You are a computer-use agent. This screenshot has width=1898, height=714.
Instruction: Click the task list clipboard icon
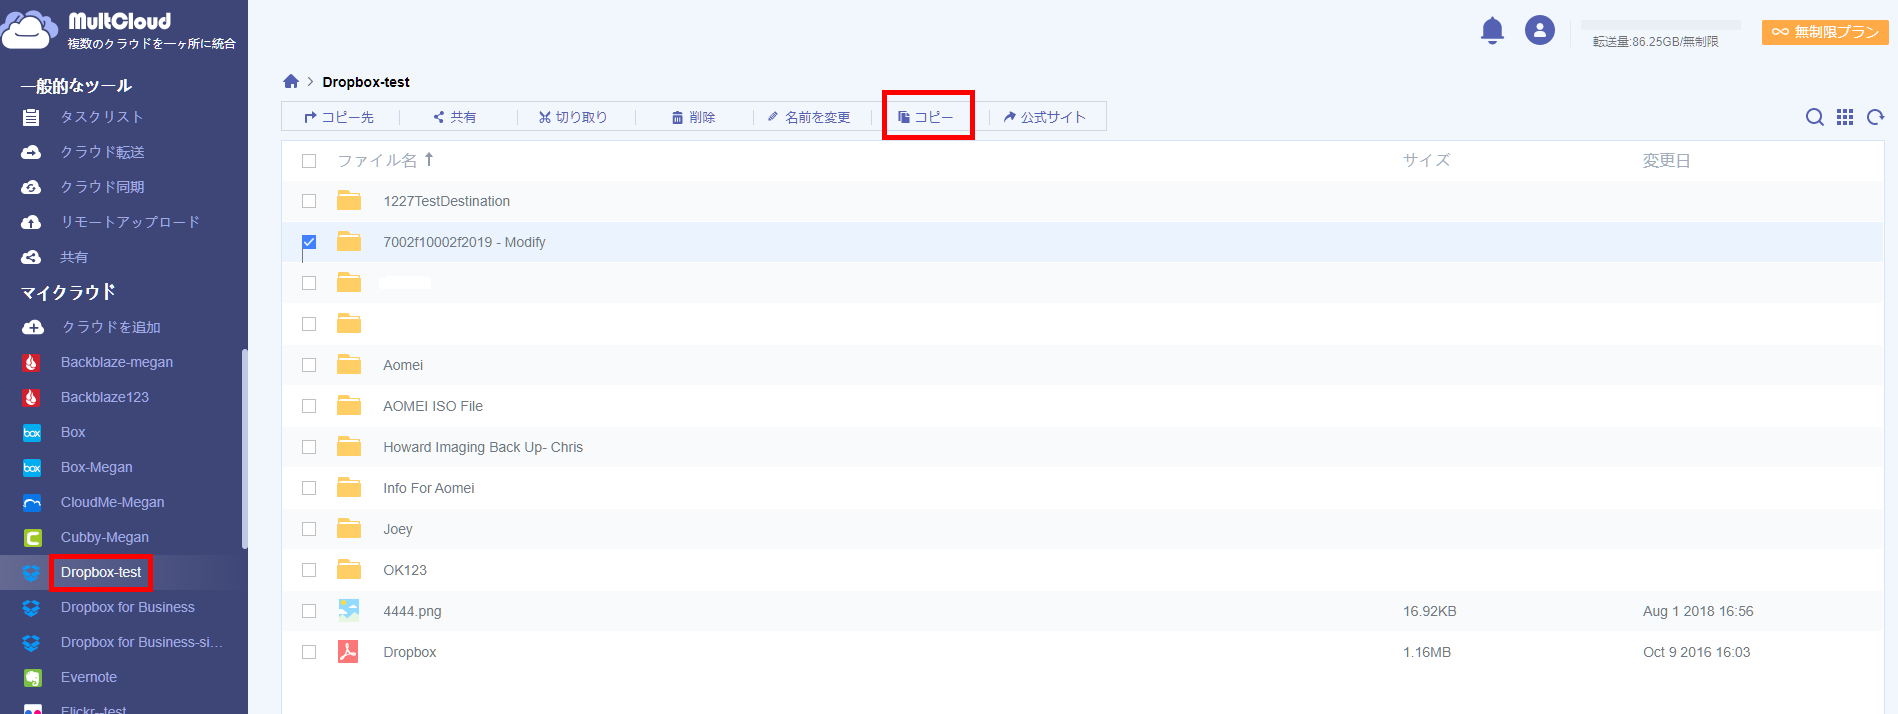coord(31,117)
